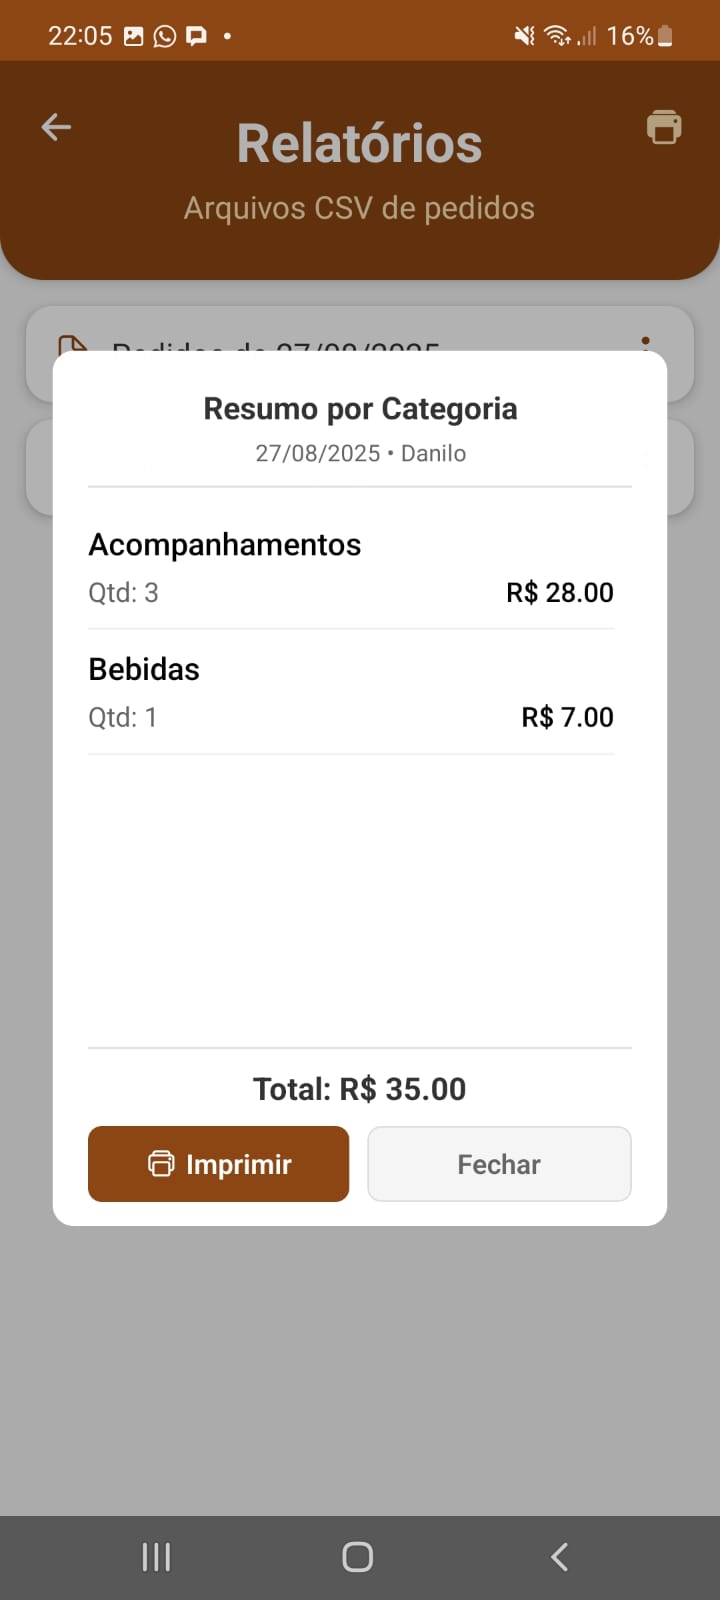
Task: Go back using the header arrow
Action: click(56, 127)
